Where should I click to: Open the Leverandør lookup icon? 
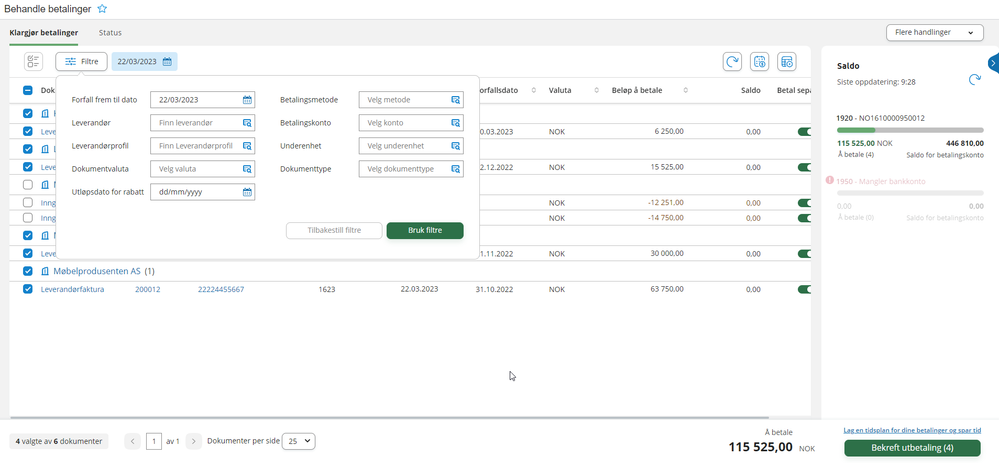[x=247, y=123]
